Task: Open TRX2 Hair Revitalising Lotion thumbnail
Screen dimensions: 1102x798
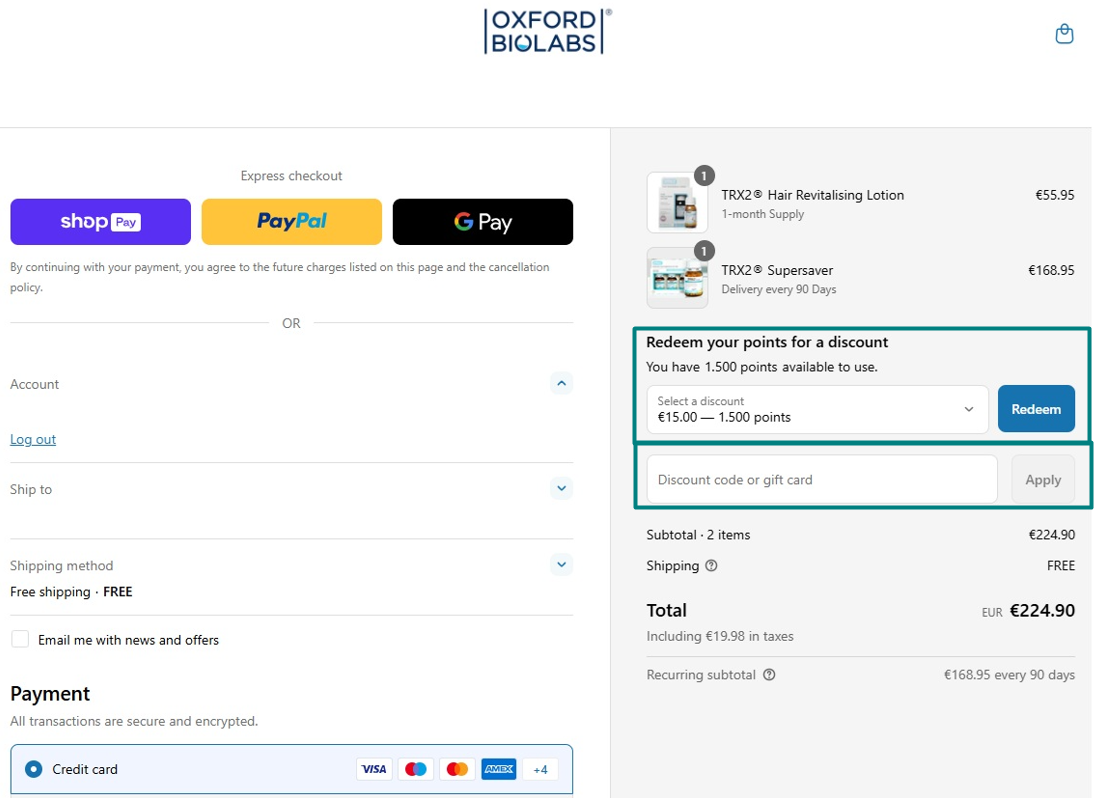Action: tap(678, 202)
